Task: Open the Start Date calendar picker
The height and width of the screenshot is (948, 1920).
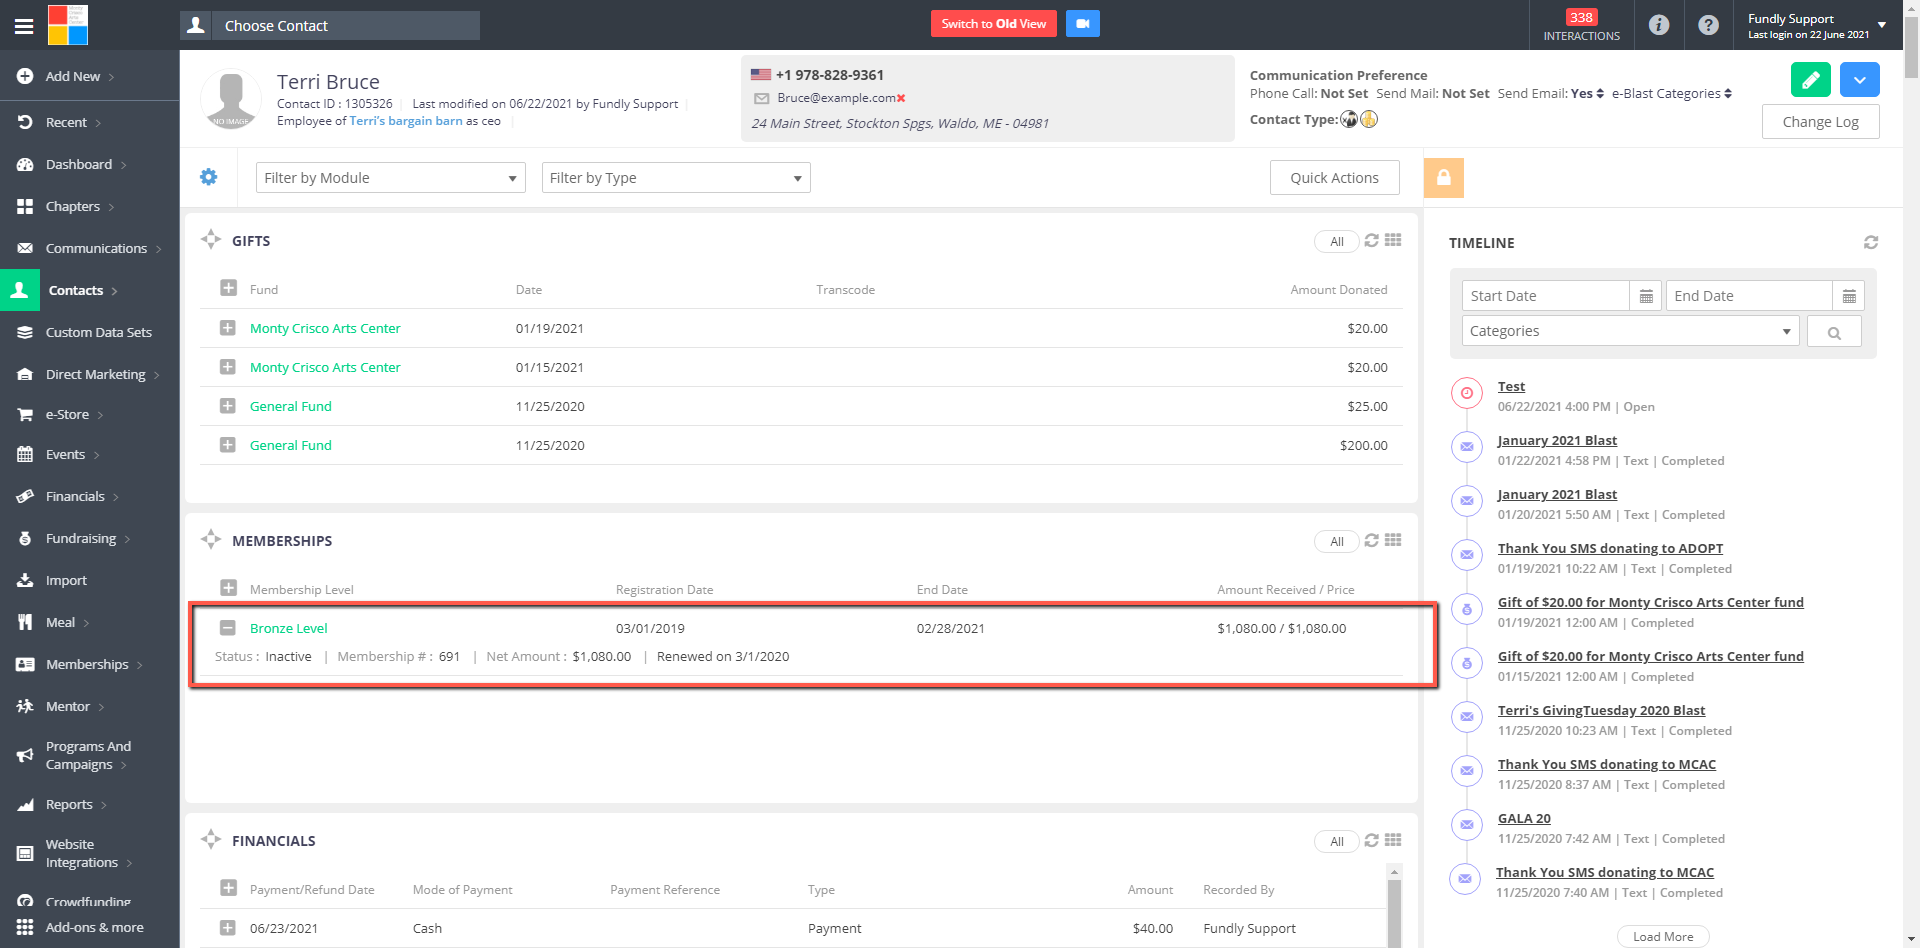Action: click(1646, 296)
